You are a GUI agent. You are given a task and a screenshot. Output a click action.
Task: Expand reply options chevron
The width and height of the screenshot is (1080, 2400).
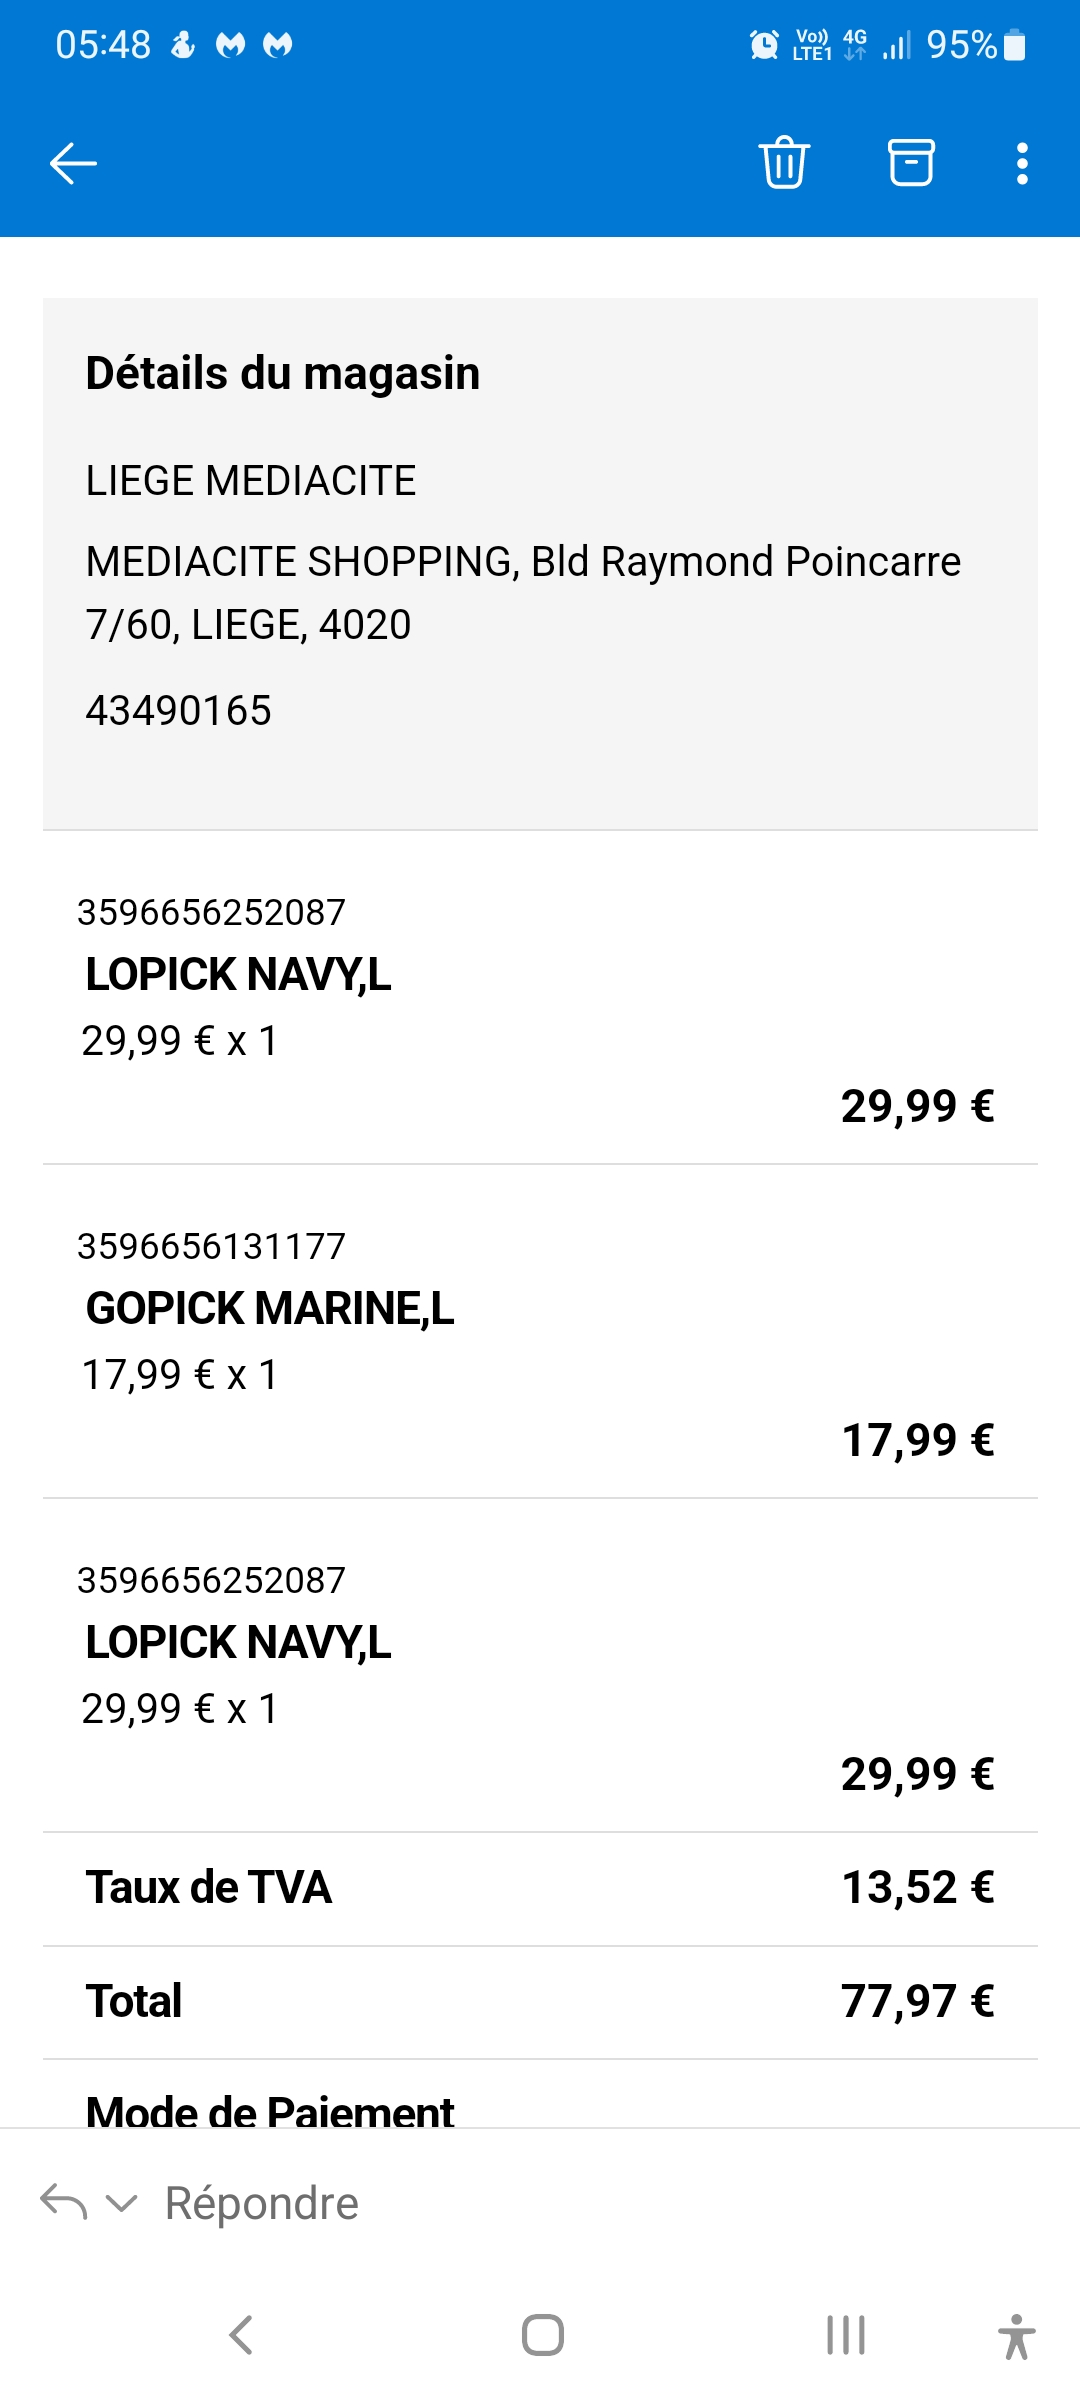tap(121, 2203)
